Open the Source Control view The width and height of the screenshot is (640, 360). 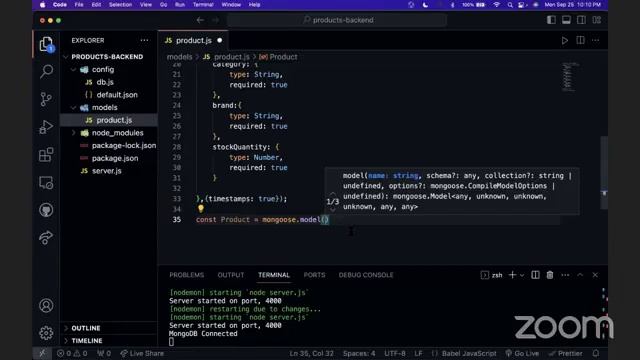[46, 99]
